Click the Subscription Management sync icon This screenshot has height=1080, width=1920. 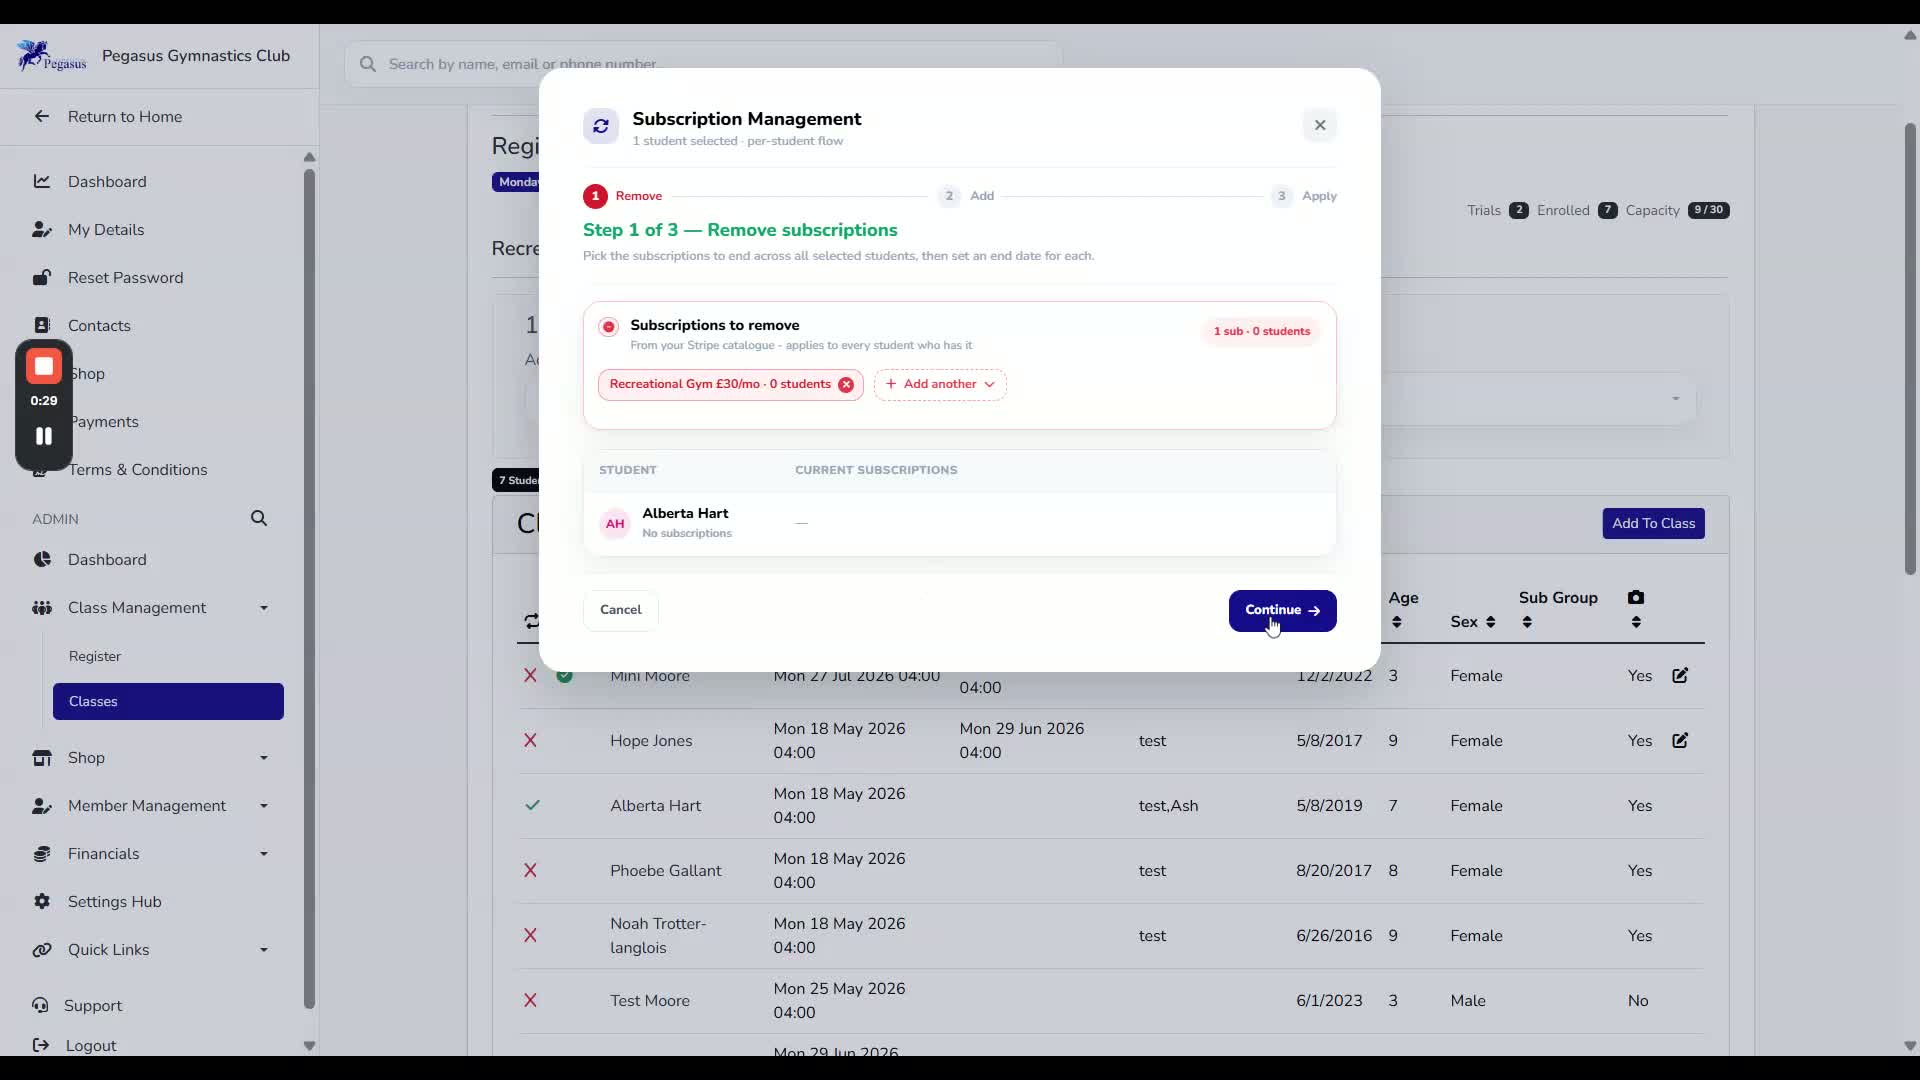pyautogui.click(x=601, y=126)
